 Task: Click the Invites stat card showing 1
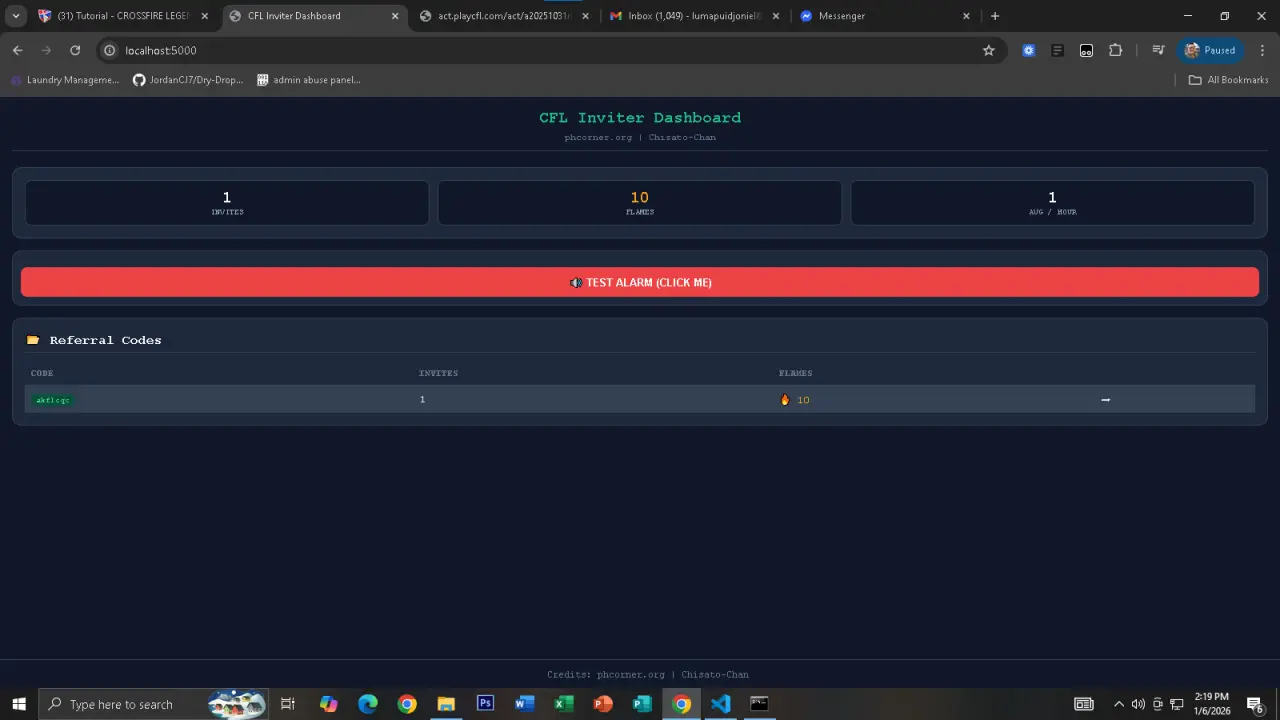(227, 203)
